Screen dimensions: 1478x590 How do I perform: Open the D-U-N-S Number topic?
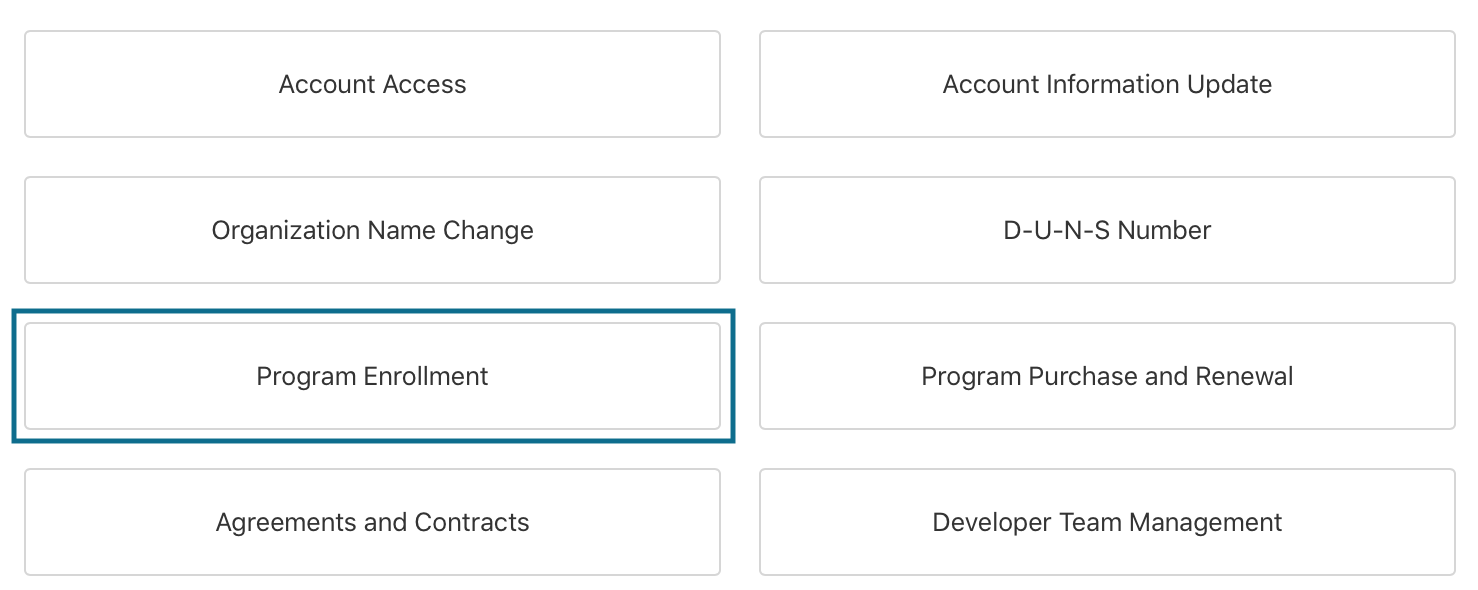1107,230
